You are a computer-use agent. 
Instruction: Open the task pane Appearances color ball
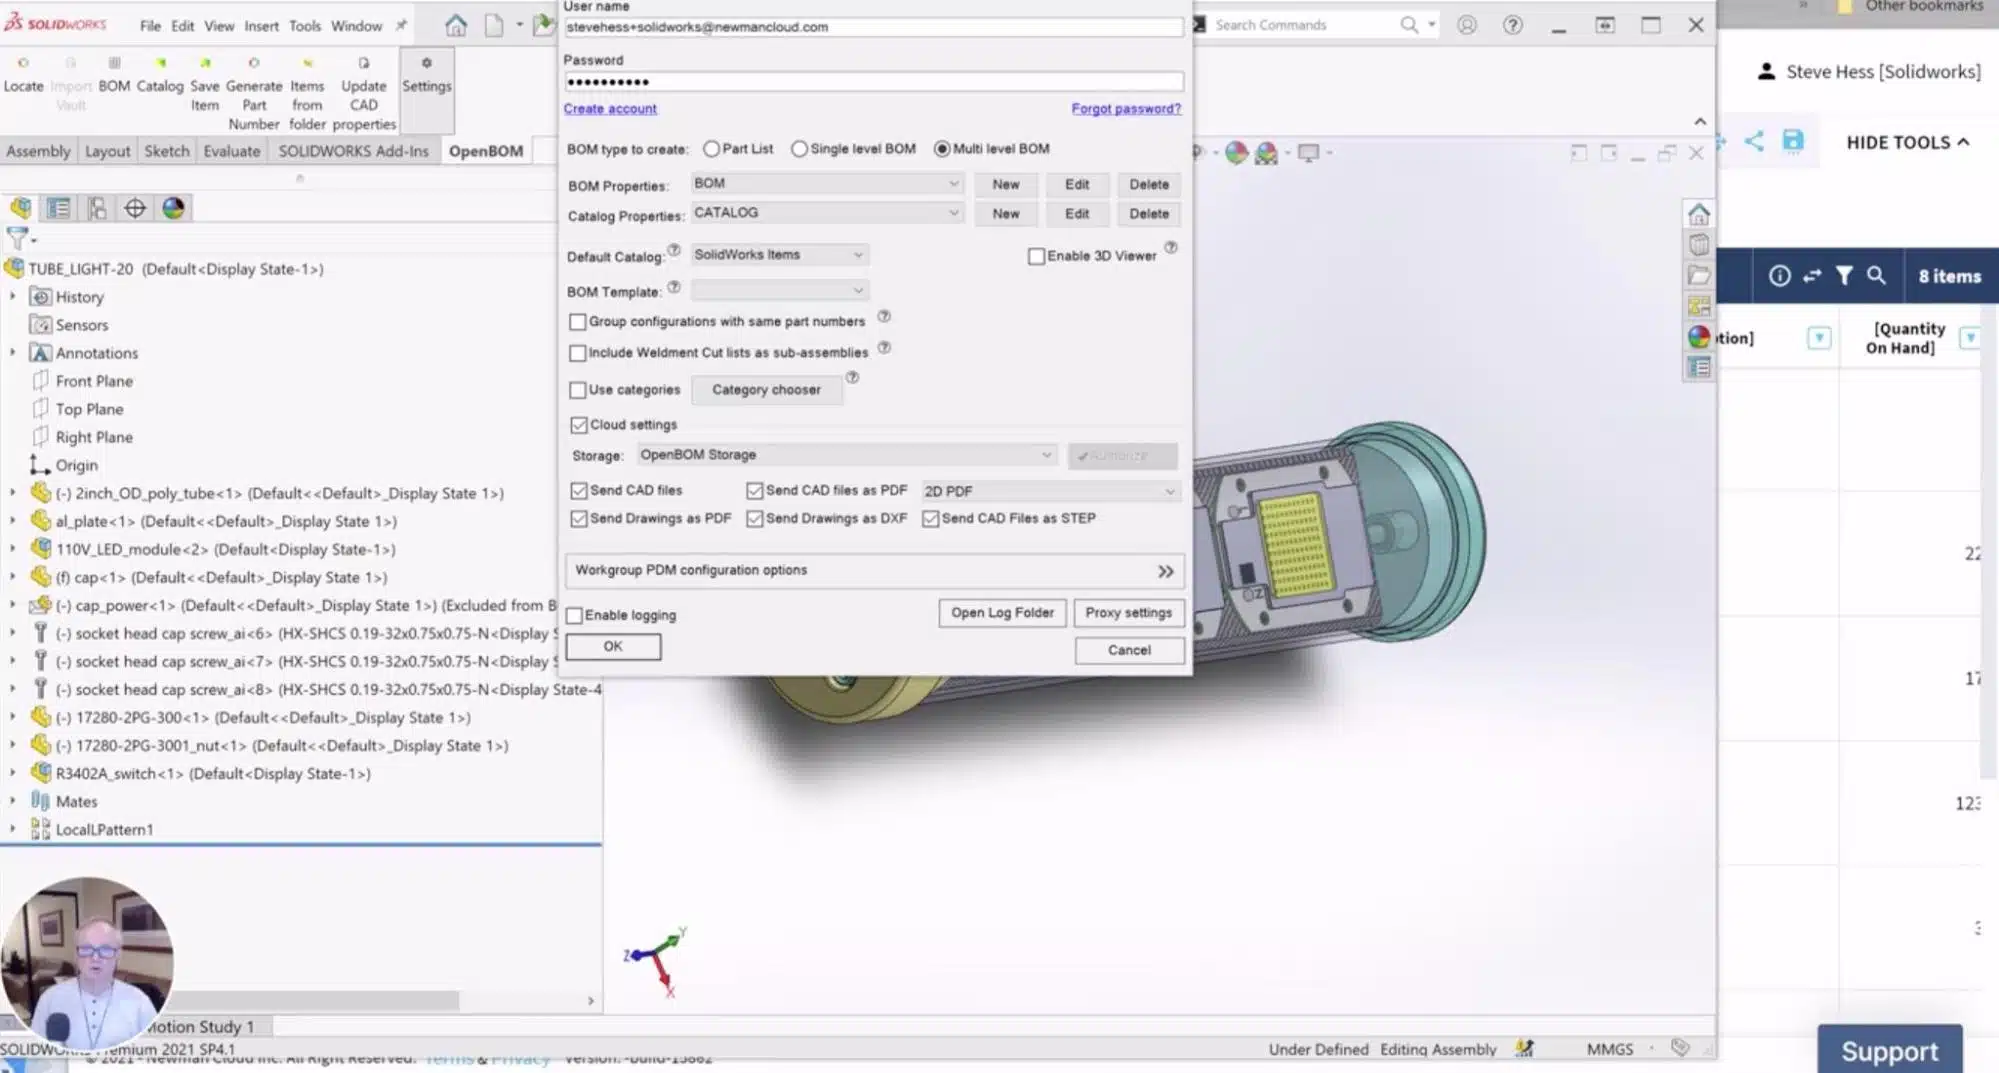[x=1699, y=337]
